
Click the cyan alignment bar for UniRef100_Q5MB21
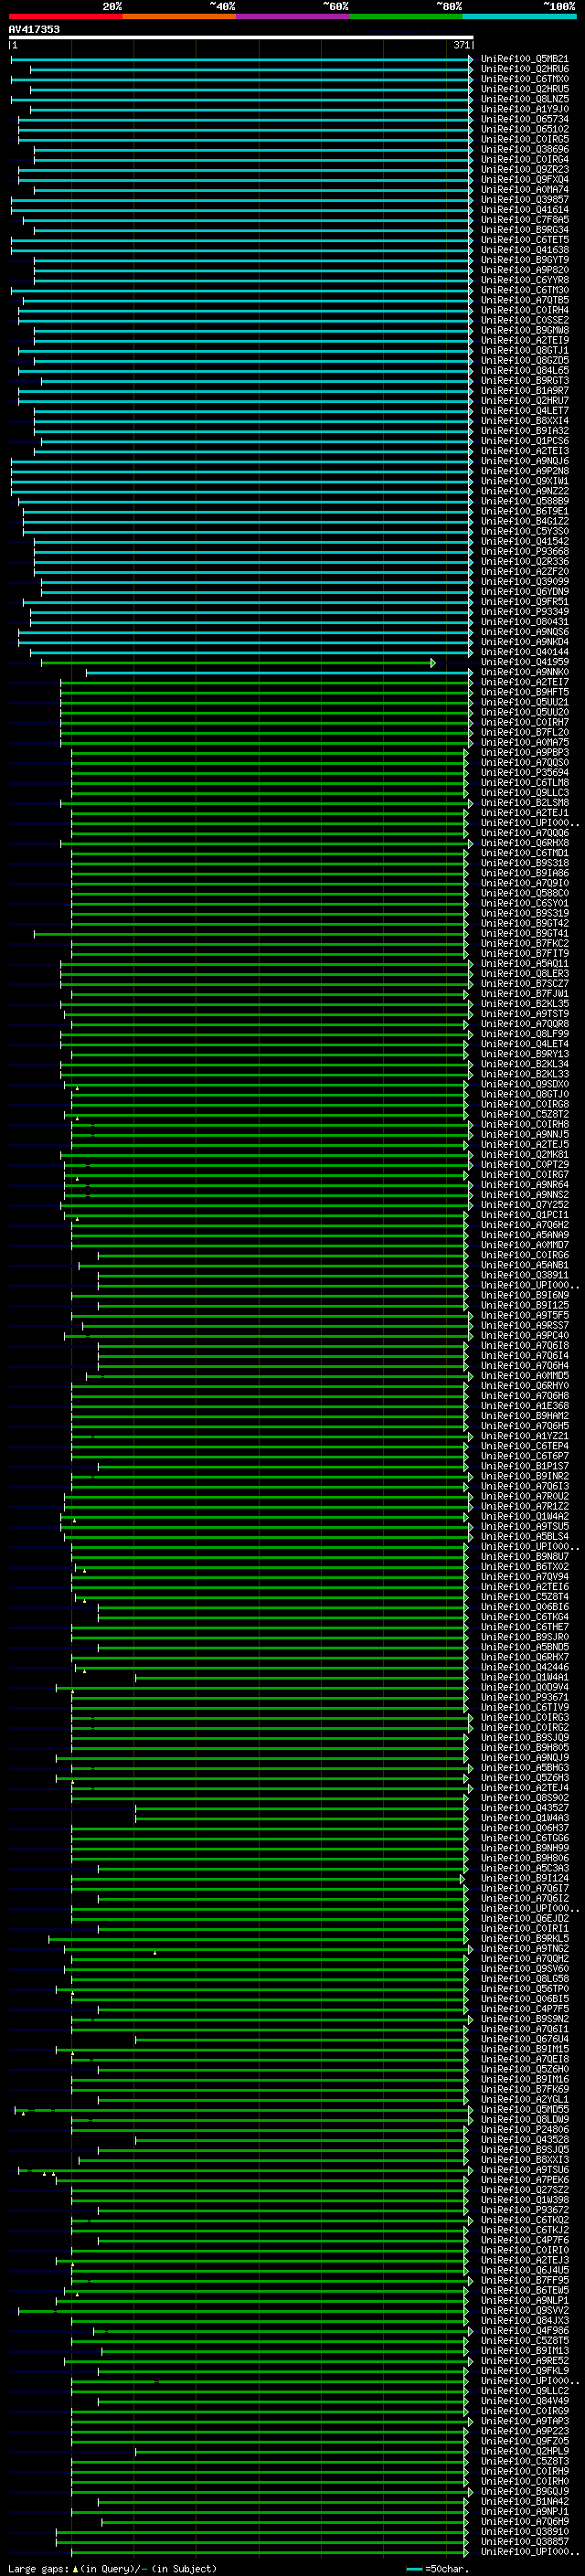pyautogui.click(x=241, y=59)
